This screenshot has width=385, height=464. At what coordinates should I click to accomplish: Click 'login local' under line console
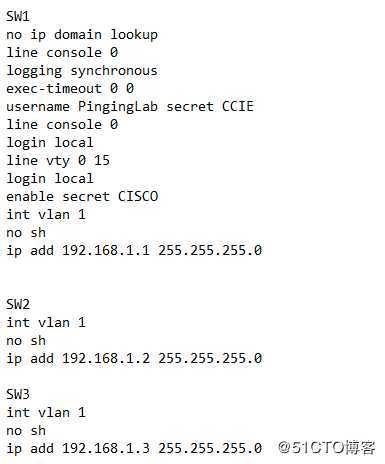pyautogui.click(x=50, y=143)
